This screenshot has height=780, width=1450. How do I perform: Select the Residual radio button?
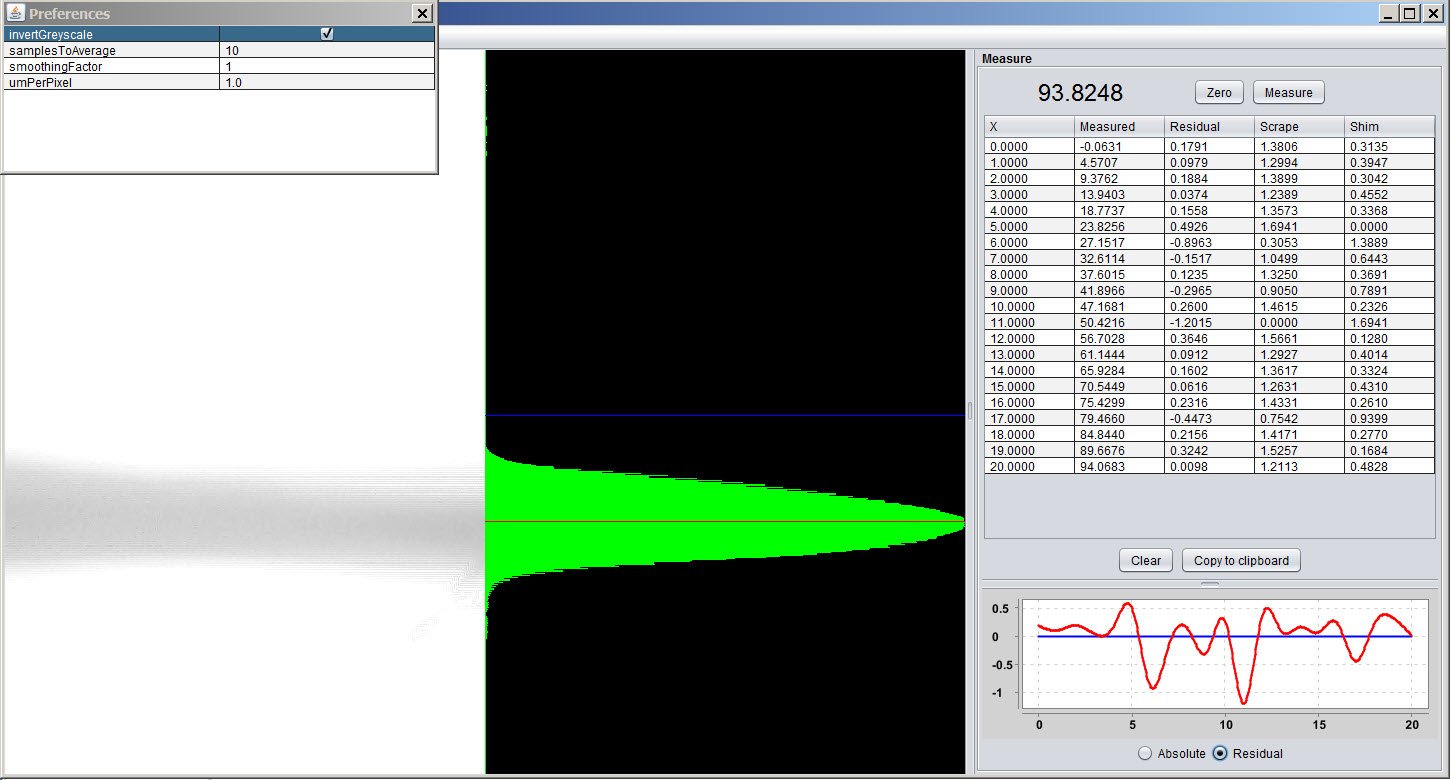point(1219,753)
